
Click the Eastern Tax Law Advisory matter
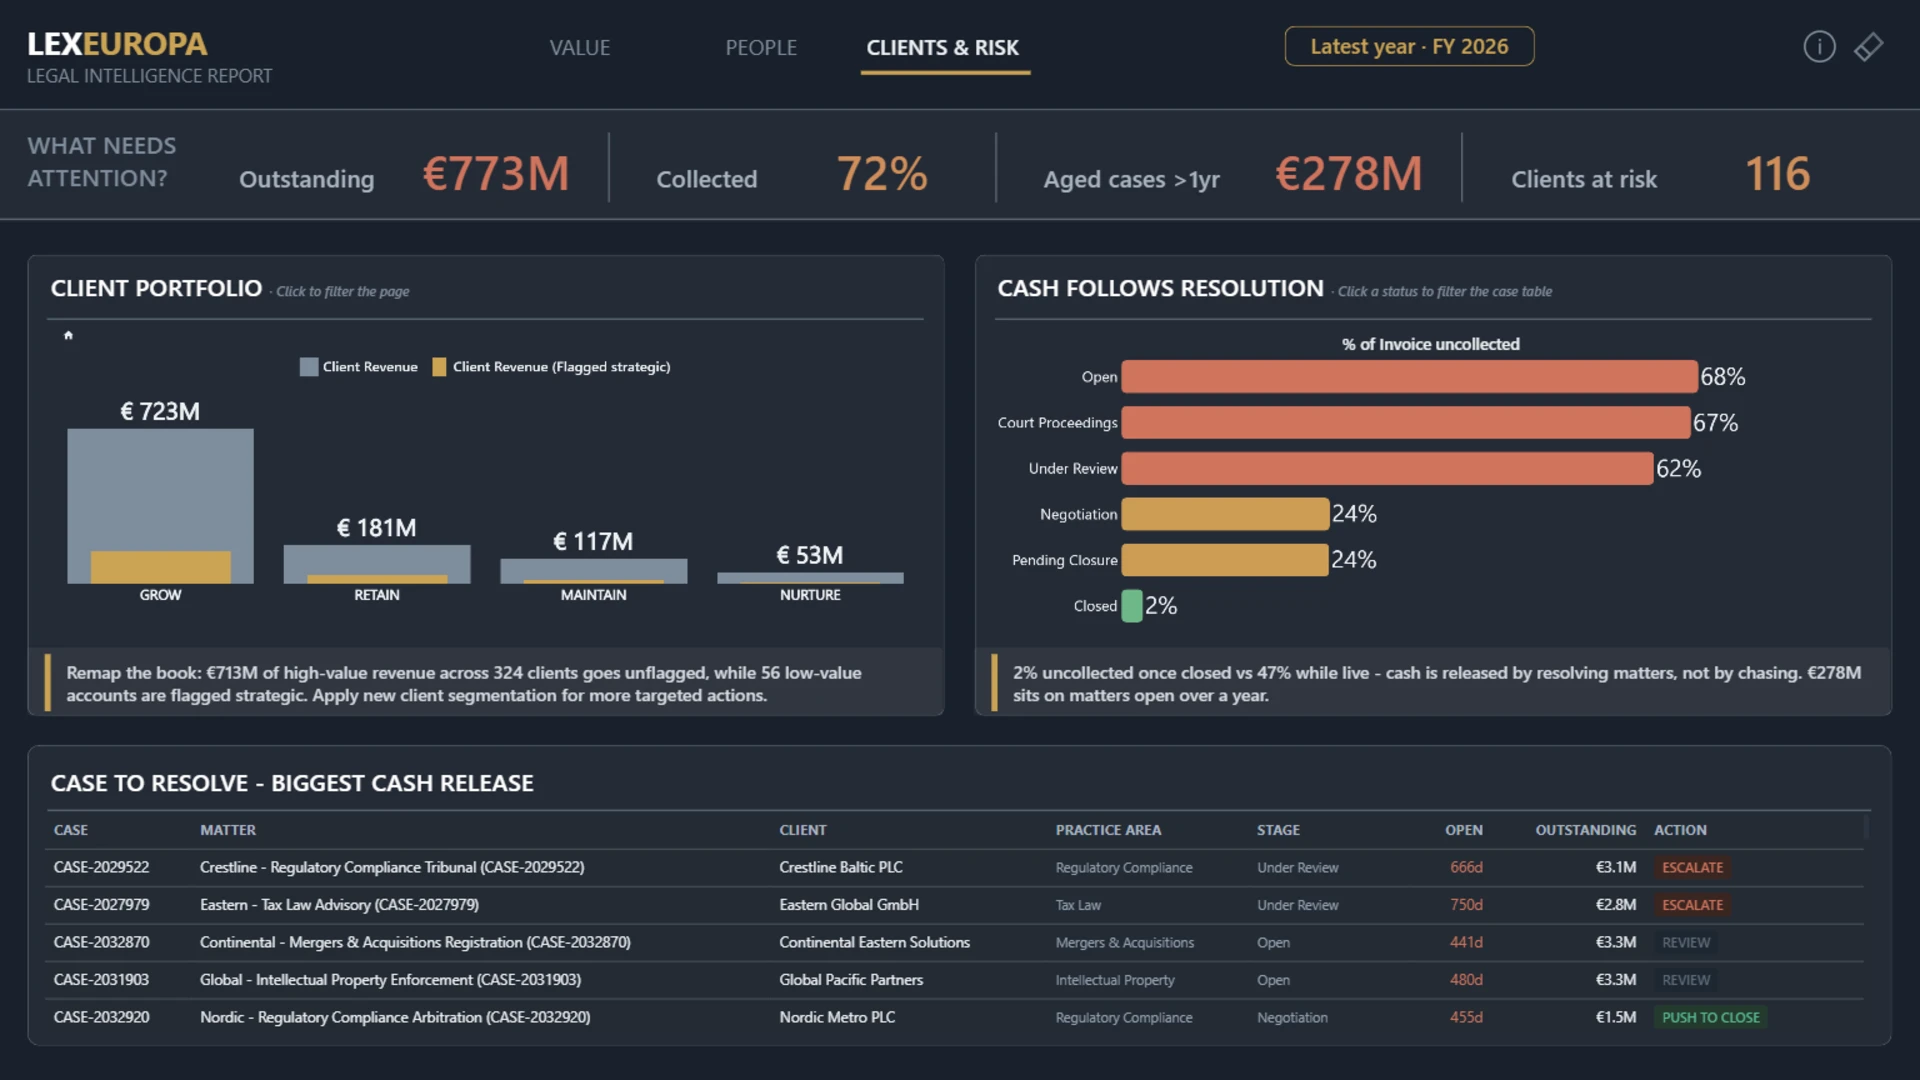(339, 905)
